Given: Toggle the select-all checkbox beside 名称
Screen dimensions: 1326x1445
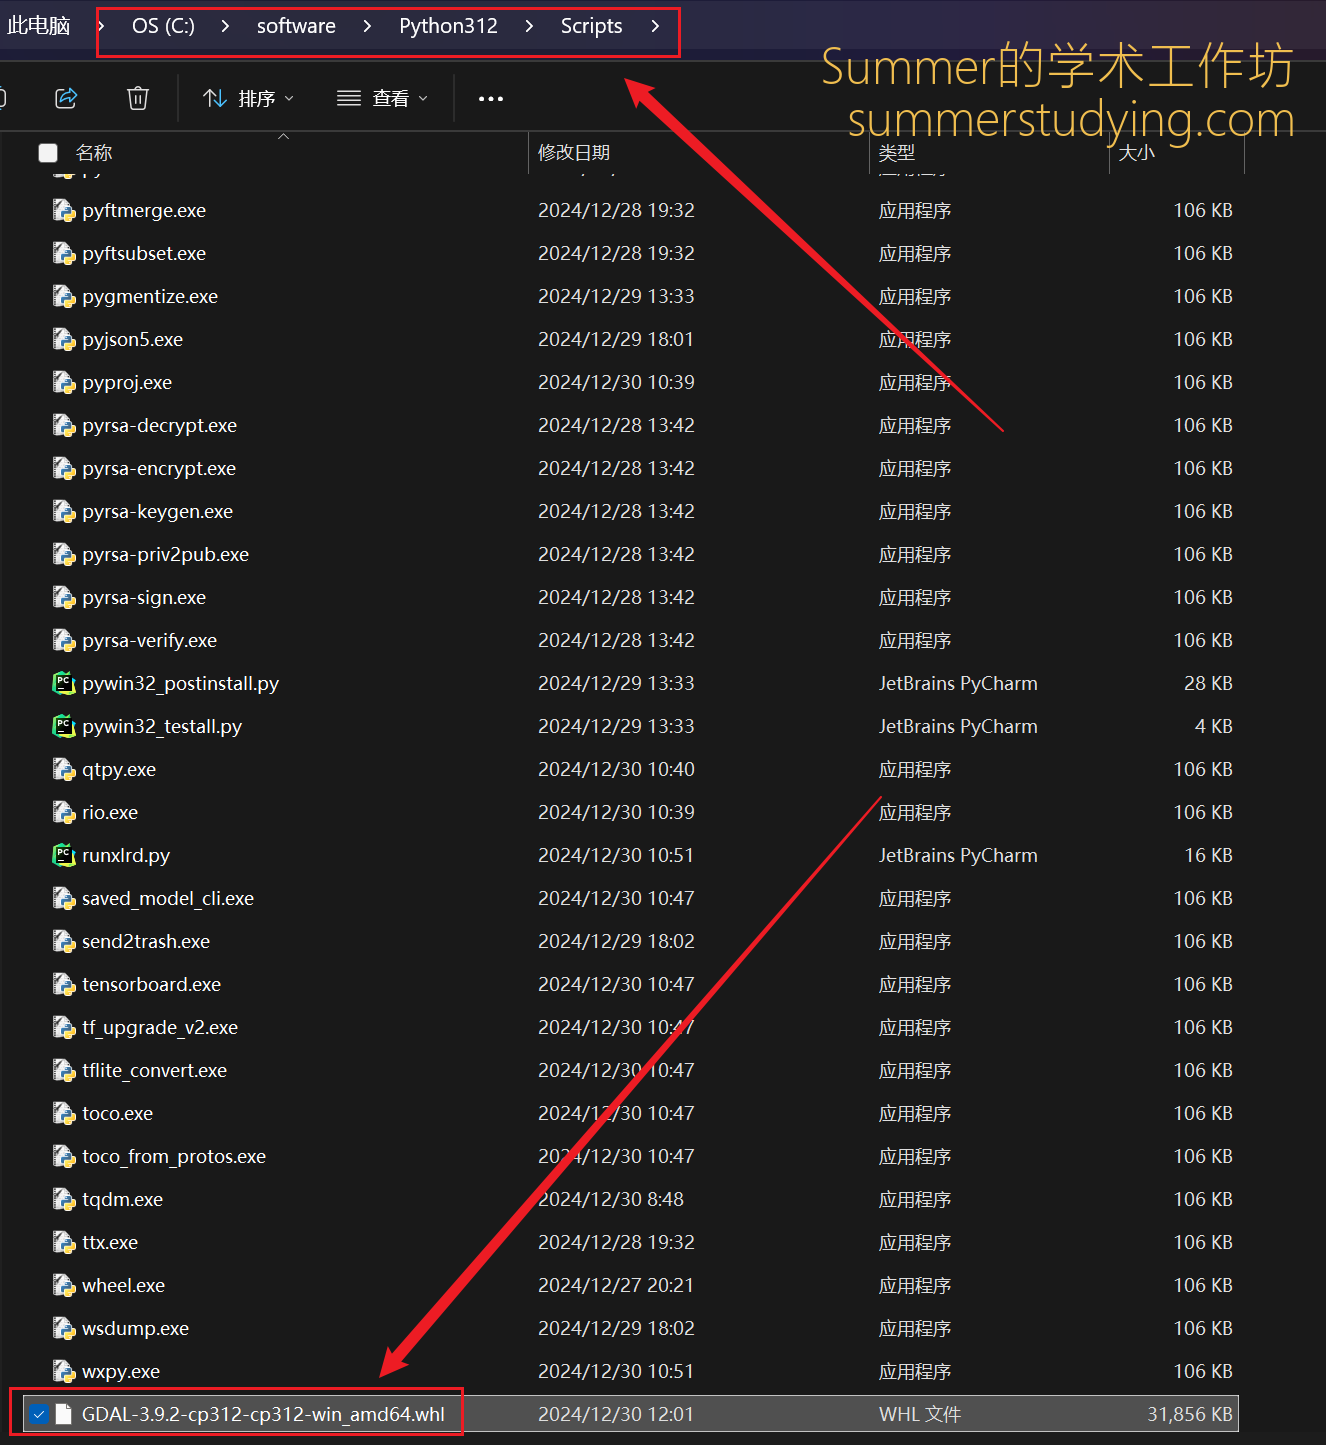Looking at the screenshot, I should click(x=48, y=153).
